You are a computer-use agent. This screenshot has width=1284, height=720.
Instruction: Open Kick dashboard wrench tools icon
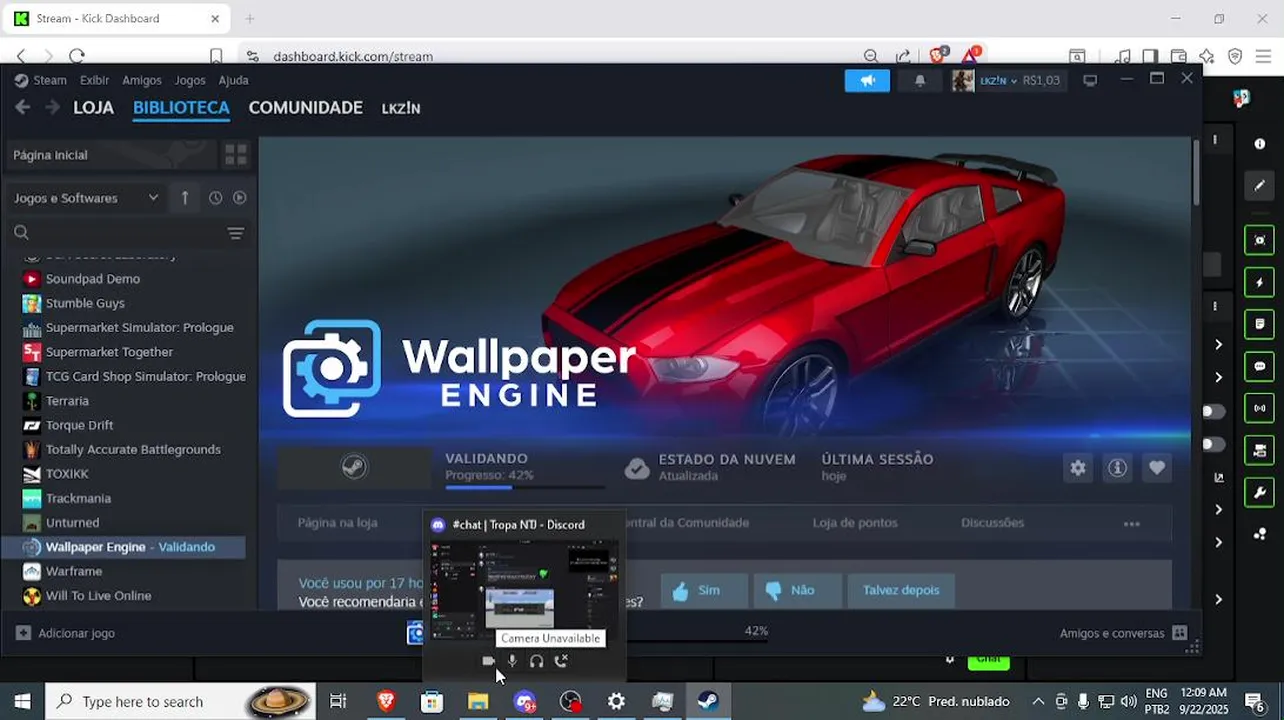(1260, 492)
